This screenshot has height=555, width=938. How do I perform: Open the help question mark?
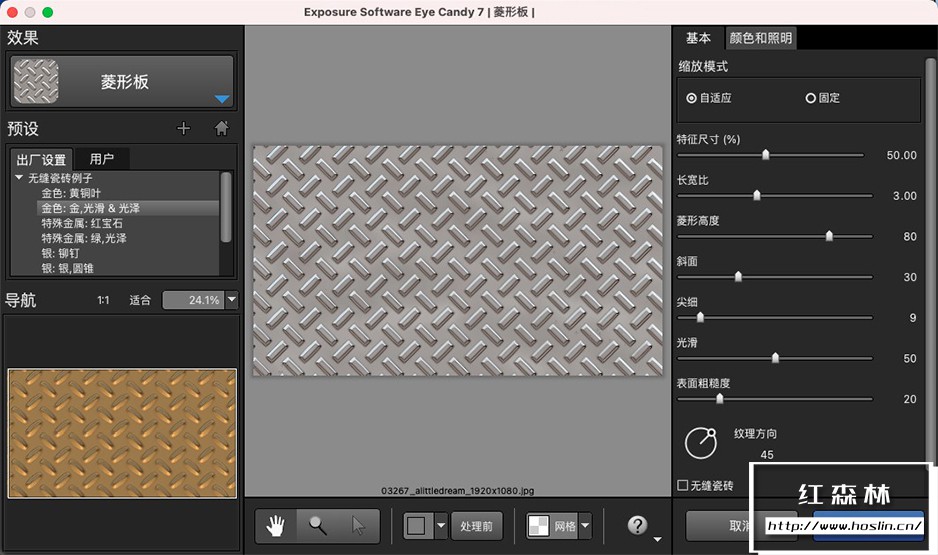[x=638, y=525]
